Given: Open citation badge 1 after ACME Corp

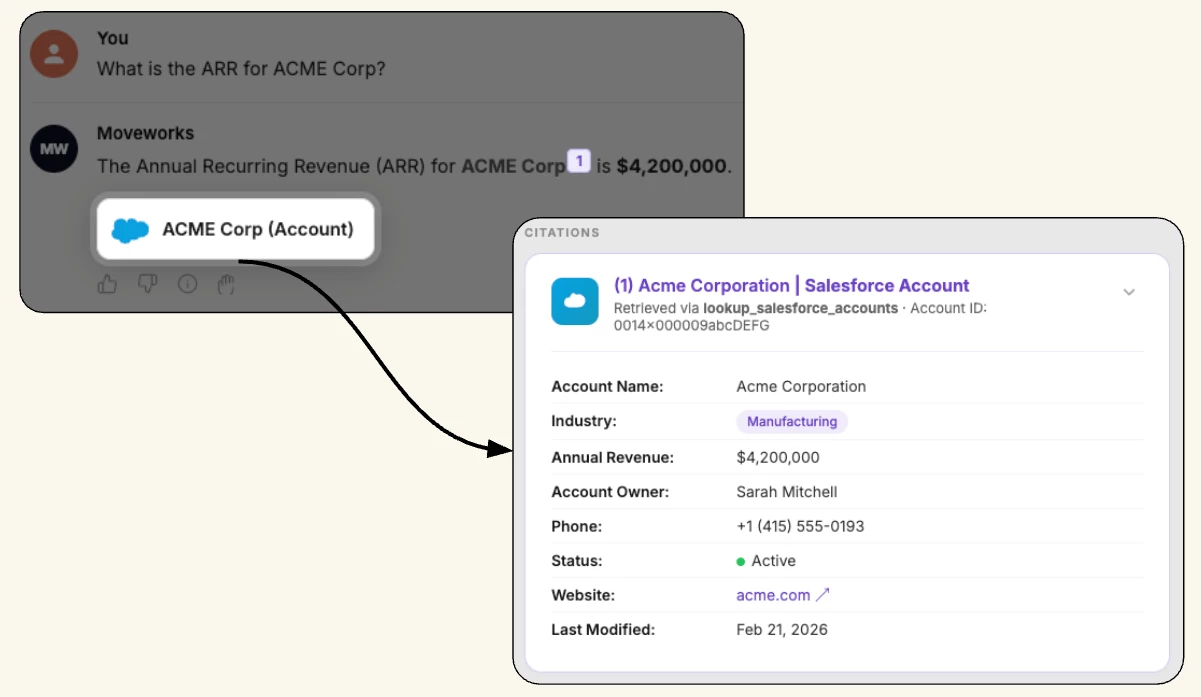Looking at the screenshot, I should point(579,160).
